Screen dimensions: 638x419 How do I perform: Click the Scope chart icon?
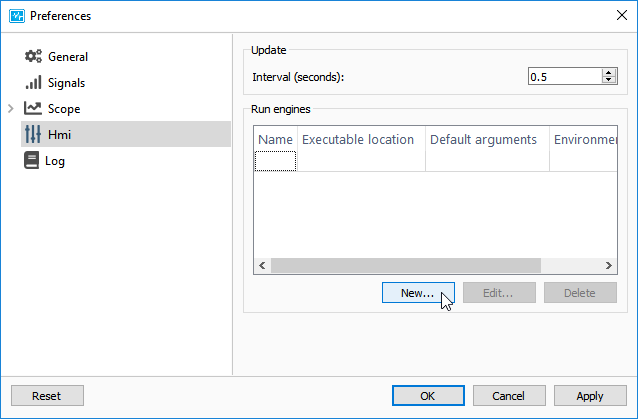pyautogui.click(x=33, y=108)
